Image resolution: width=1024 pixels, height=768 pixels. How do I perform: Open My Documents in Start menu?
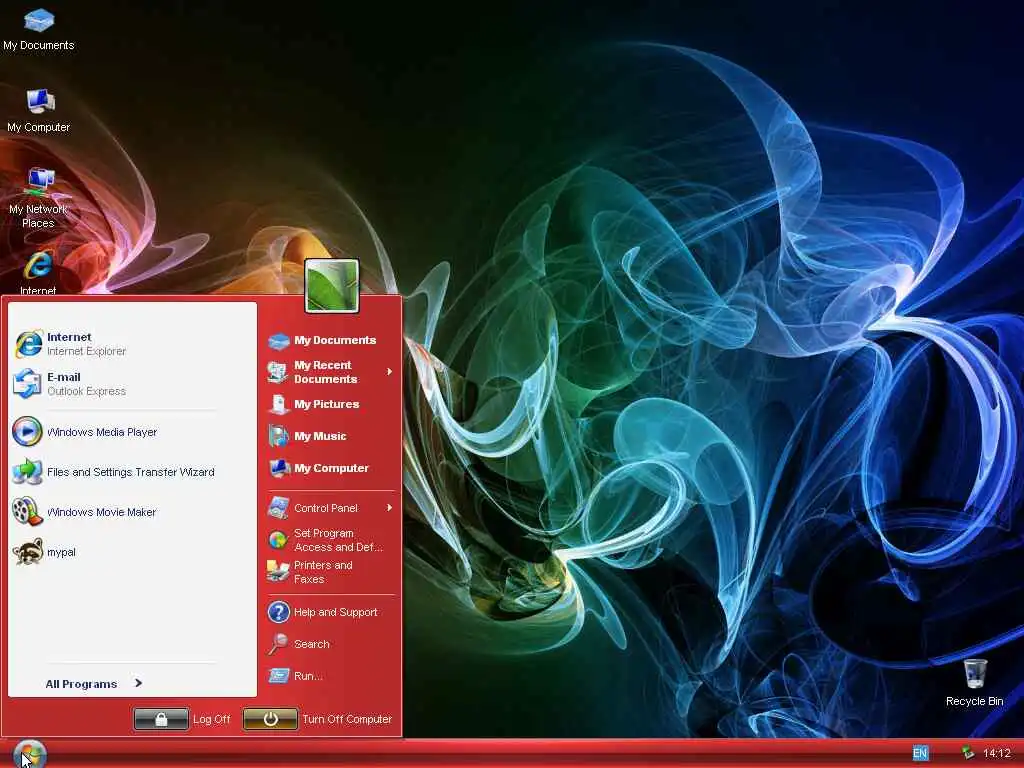(323, 340)
